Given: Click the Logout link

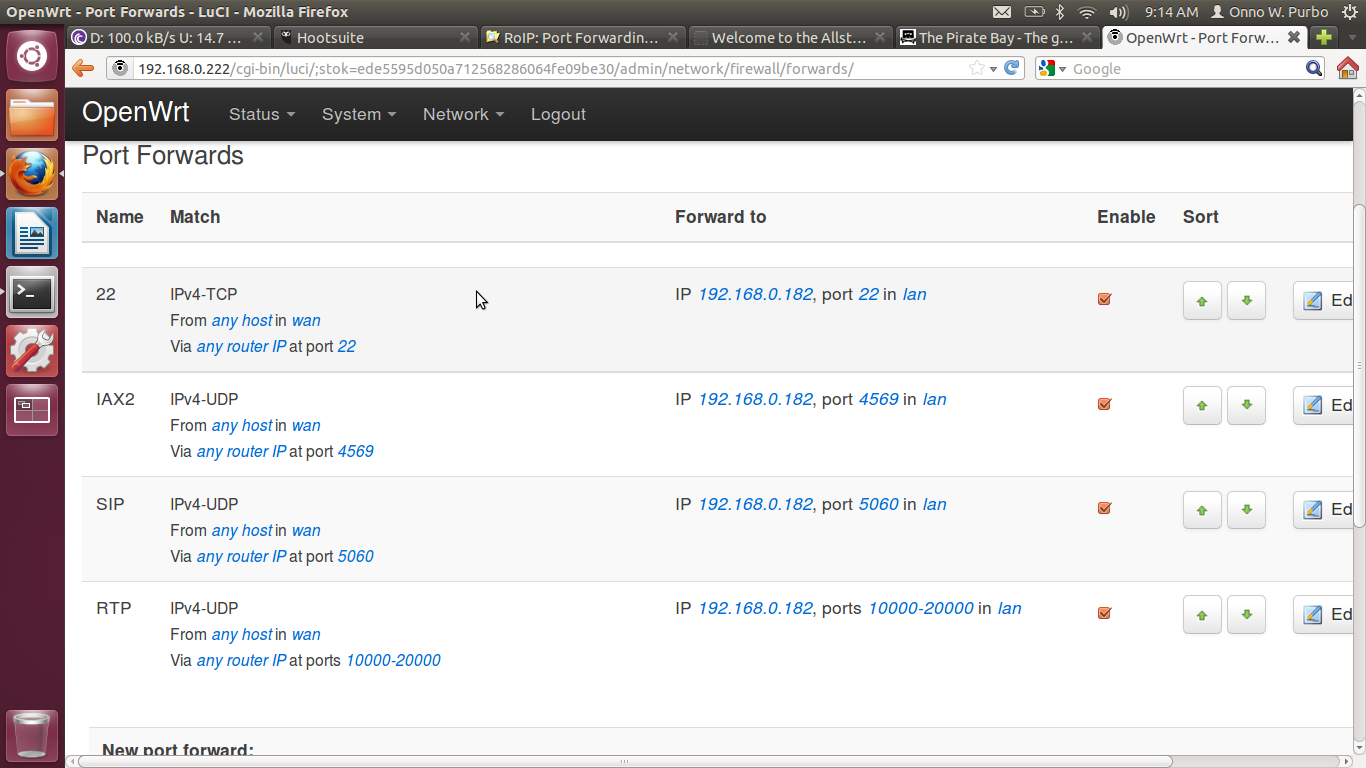Looking at the screenshot, I should (x=558, y=114).
